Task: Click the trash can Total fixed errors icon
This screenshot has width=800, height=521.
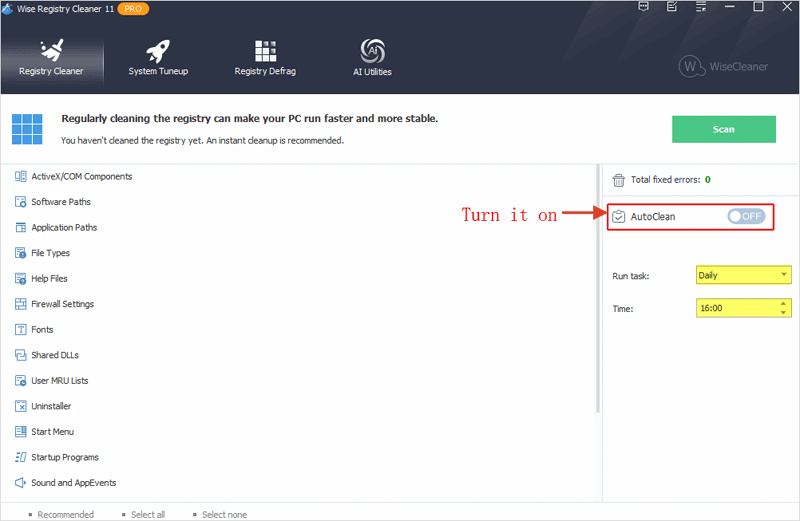Action: [x=618, y=180]
